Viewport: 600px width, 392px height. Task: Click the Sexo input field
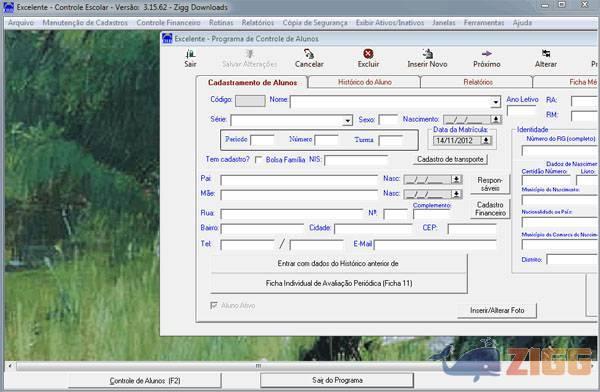[x=388, y=120]
